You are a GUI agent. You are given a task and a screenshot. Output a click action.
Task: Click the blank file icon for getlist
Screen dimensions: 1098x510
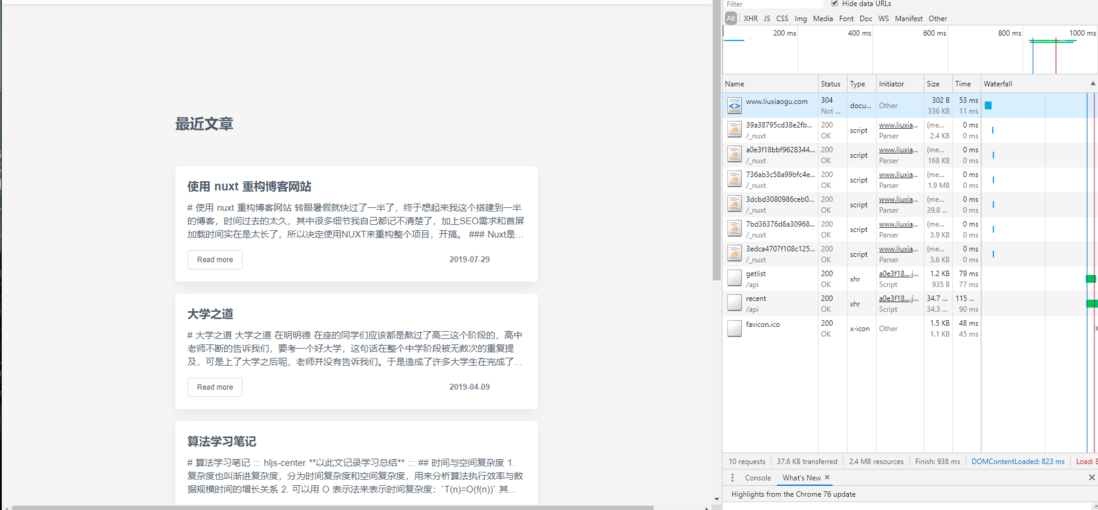click(734, 279)
